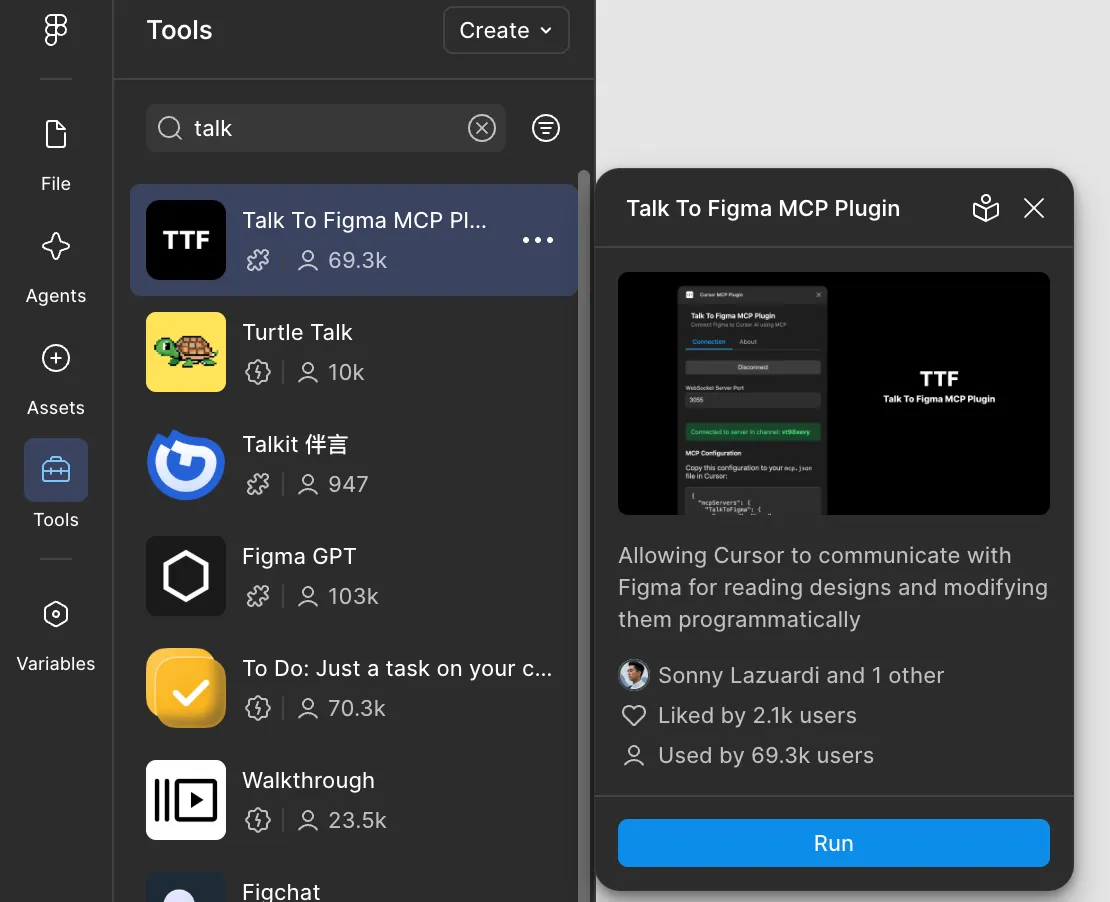This screenshot has width=1110, height=902.
Task: Open more options for Talk To Figma
Action: pyautogui.click(x=538, y=240)
